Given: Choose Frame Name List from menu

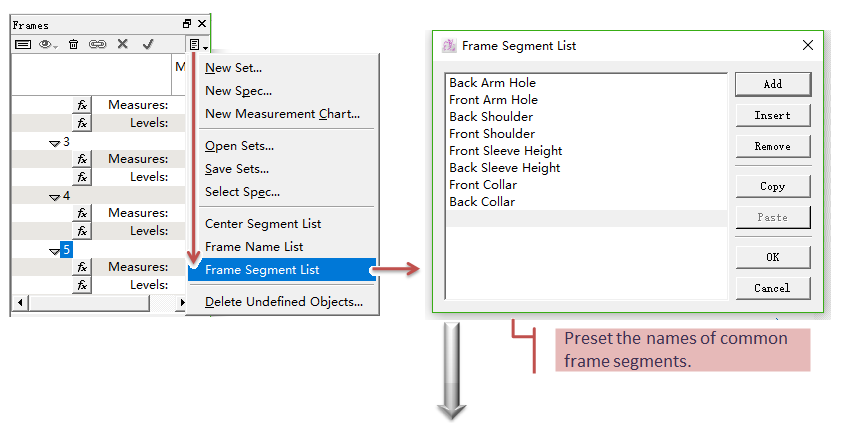Looking at the screenshot, I should [254, 247].
